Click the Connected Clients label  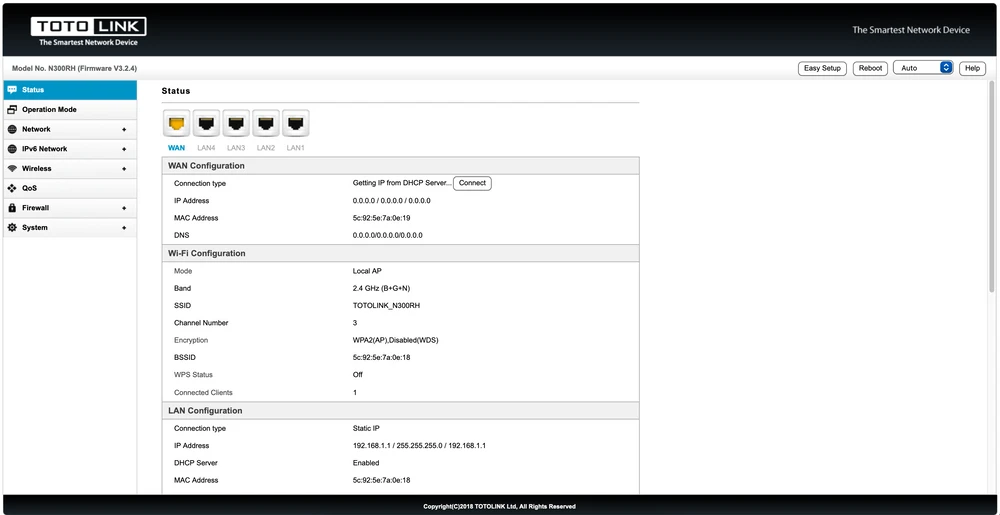pyautogui.click(x=203, y=393)
